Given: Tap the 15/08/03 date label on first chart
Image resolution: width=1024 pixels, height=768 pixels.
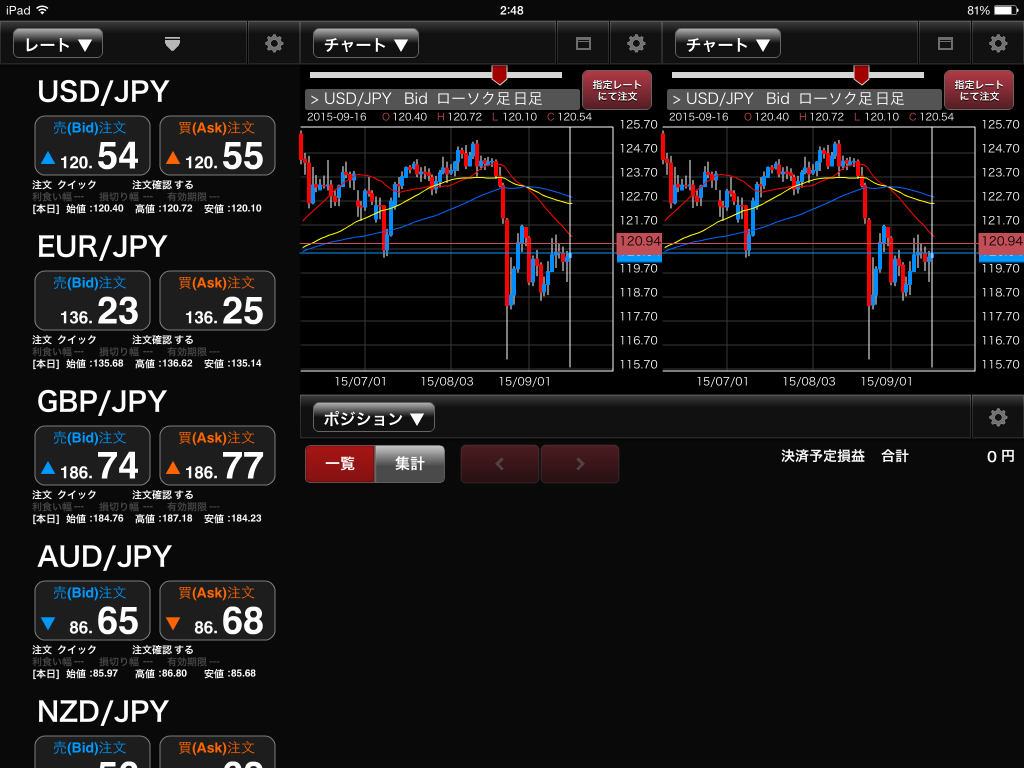Looking at the screenshot, I should [x=447, y=381].
